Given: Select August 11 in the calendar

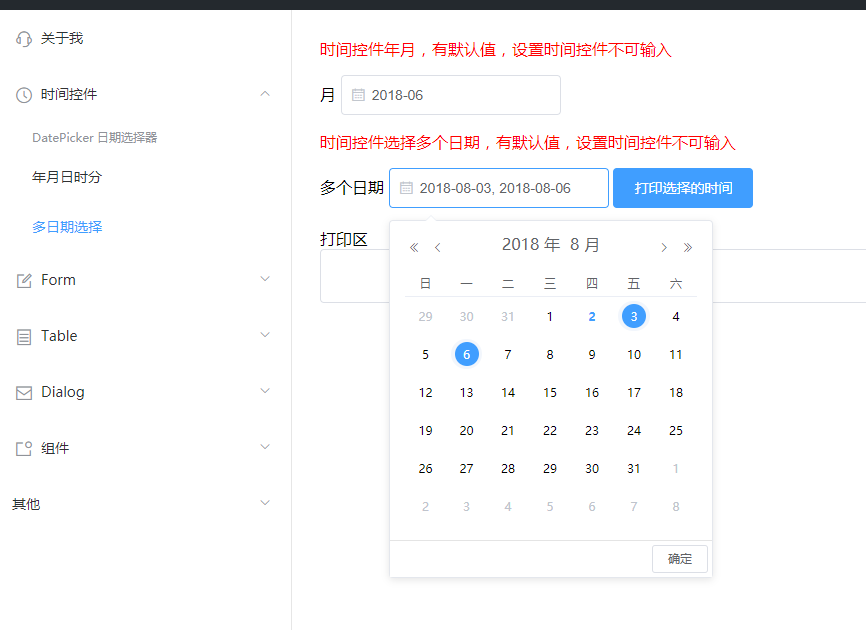Looking at the screenshot, I should (x=675, y=354).
